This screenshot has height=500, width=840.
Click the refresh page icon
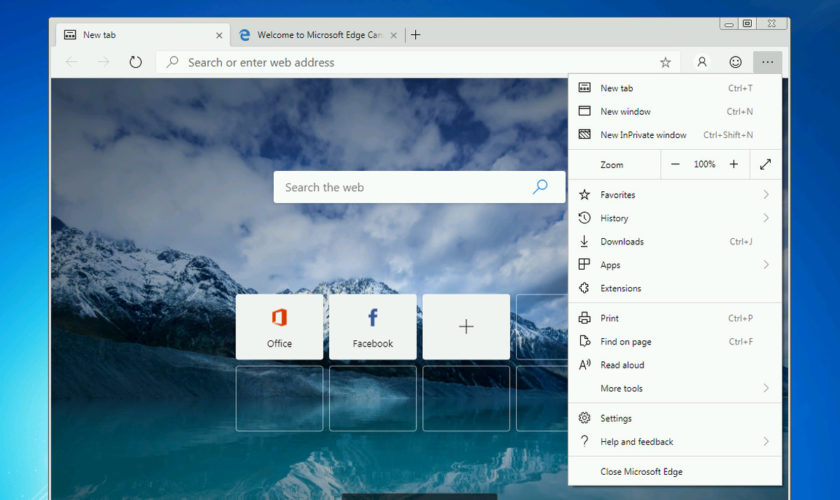(x=135, y=62)
